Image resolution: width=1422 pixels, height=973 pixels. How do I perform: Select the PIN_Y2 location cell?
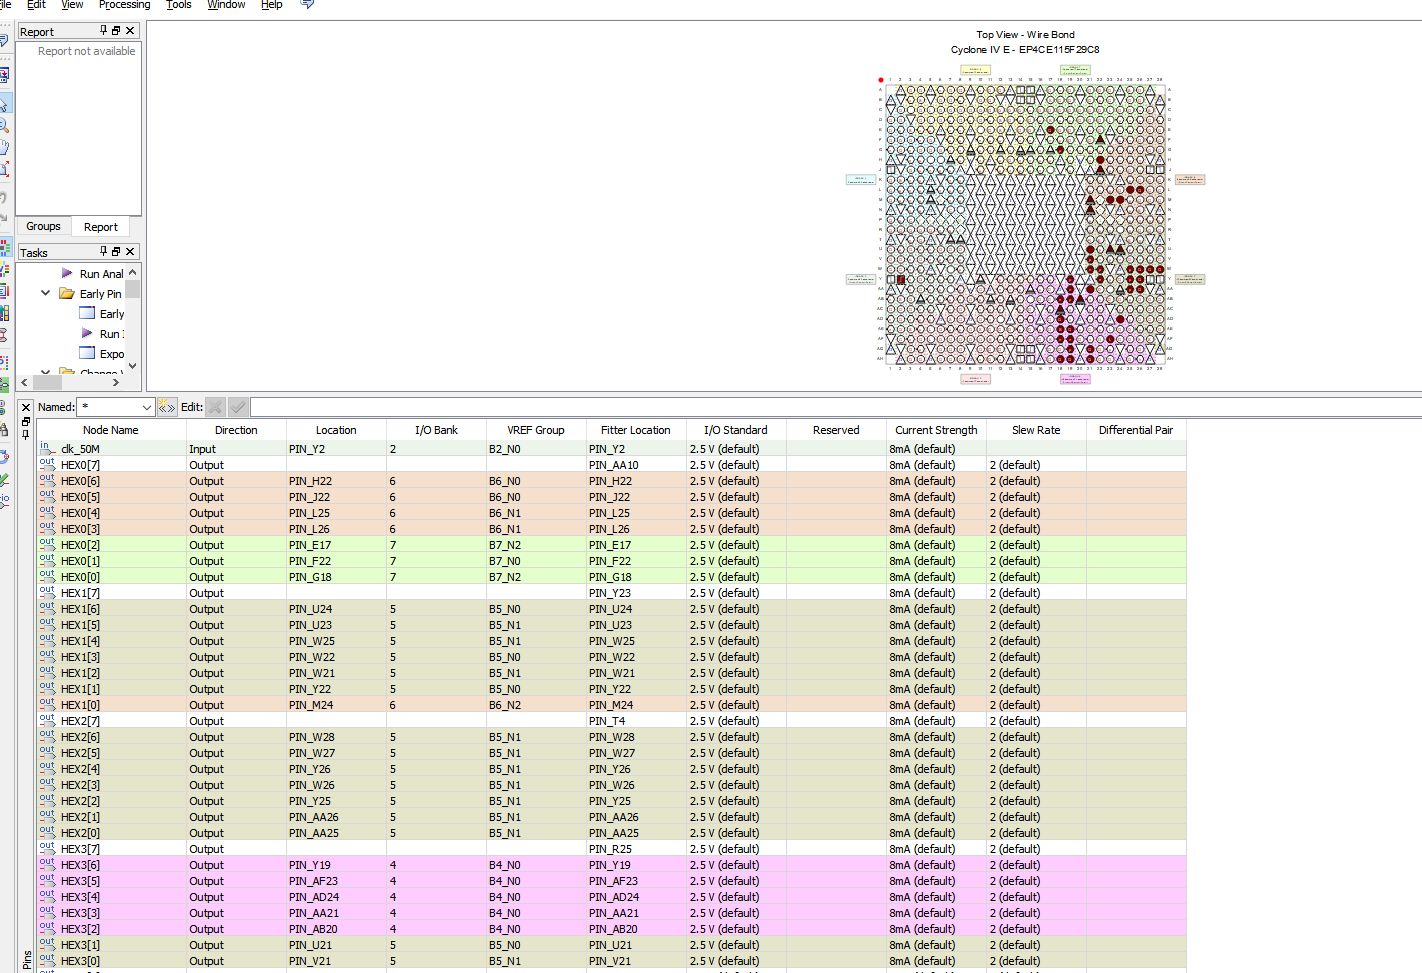(x=336, y=449)
